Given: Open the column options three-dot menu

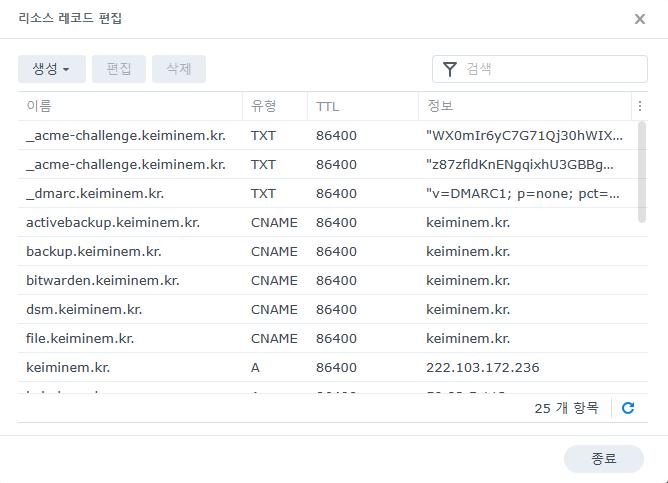Looking at the screenshot, I should (x=640, y=106).
